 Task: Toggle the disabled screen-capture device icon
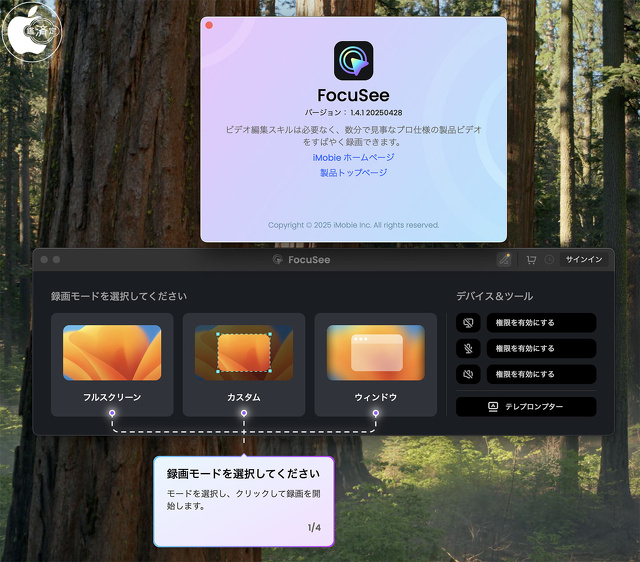coord(468,323)
